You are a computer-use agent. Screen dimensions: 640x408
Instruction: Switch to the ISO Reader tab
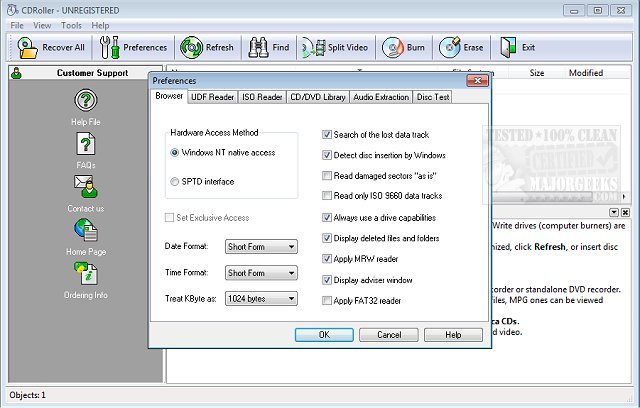click(x=262, y=97)
